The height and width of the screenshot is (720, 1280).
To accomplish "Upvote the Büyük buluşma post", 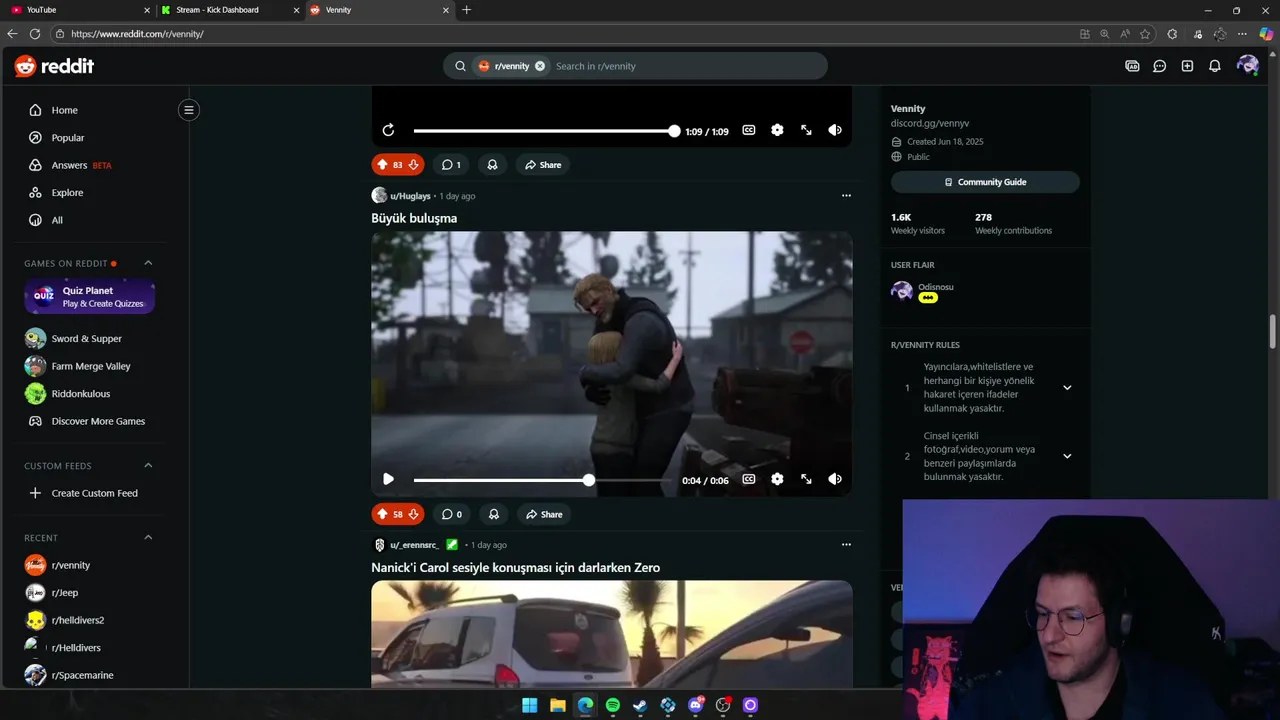I will click(x=382, y=514).
